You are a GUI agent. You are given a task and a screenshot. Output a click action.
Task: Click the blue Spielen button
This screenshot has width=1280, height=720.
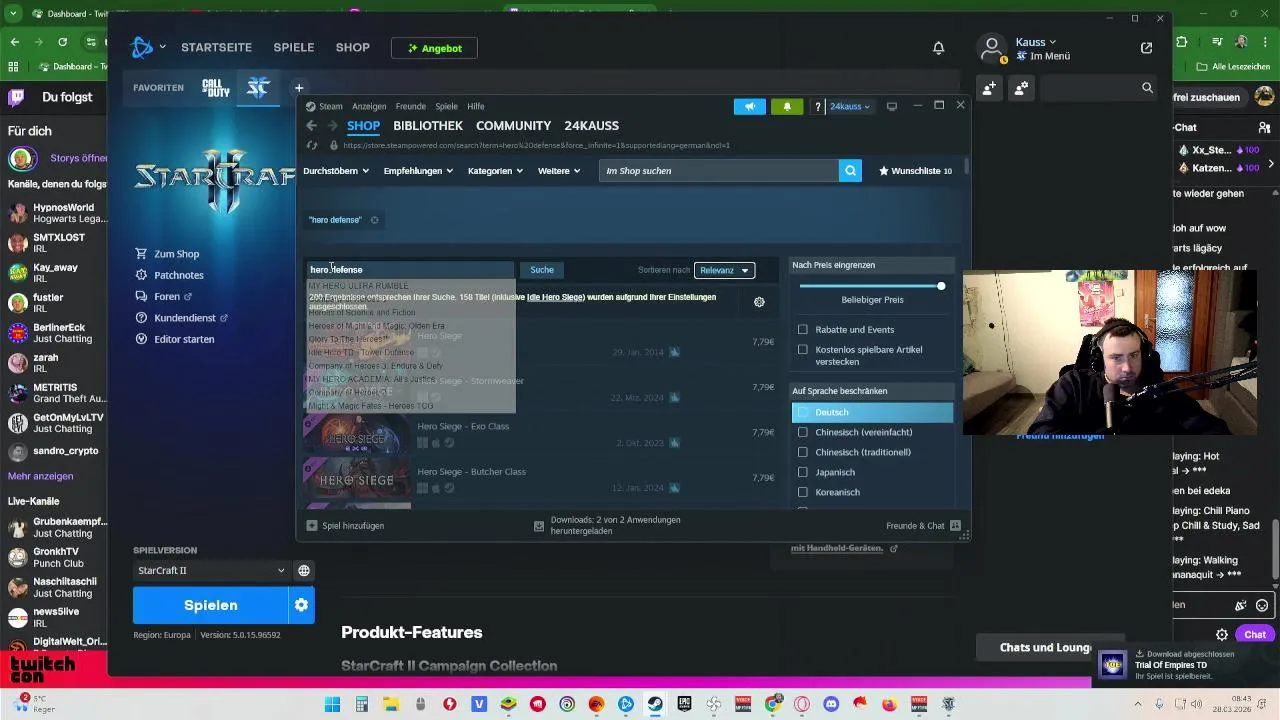point(211,605)
